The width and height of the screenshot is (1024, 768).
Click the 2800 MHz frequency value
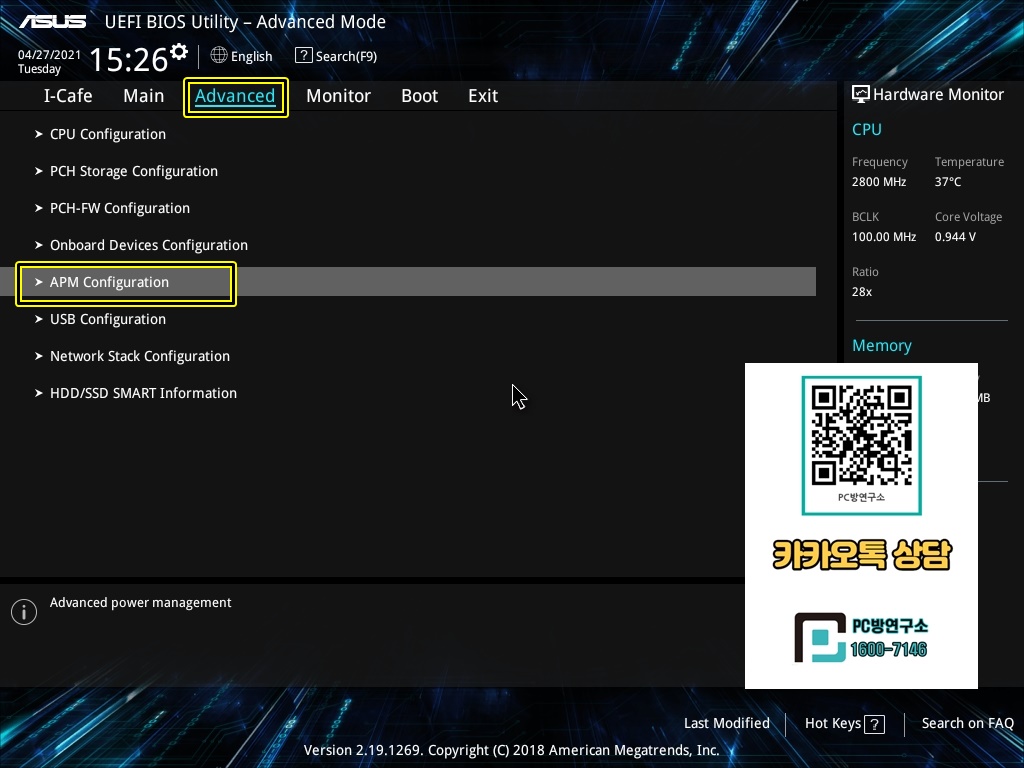coord(878,182)
